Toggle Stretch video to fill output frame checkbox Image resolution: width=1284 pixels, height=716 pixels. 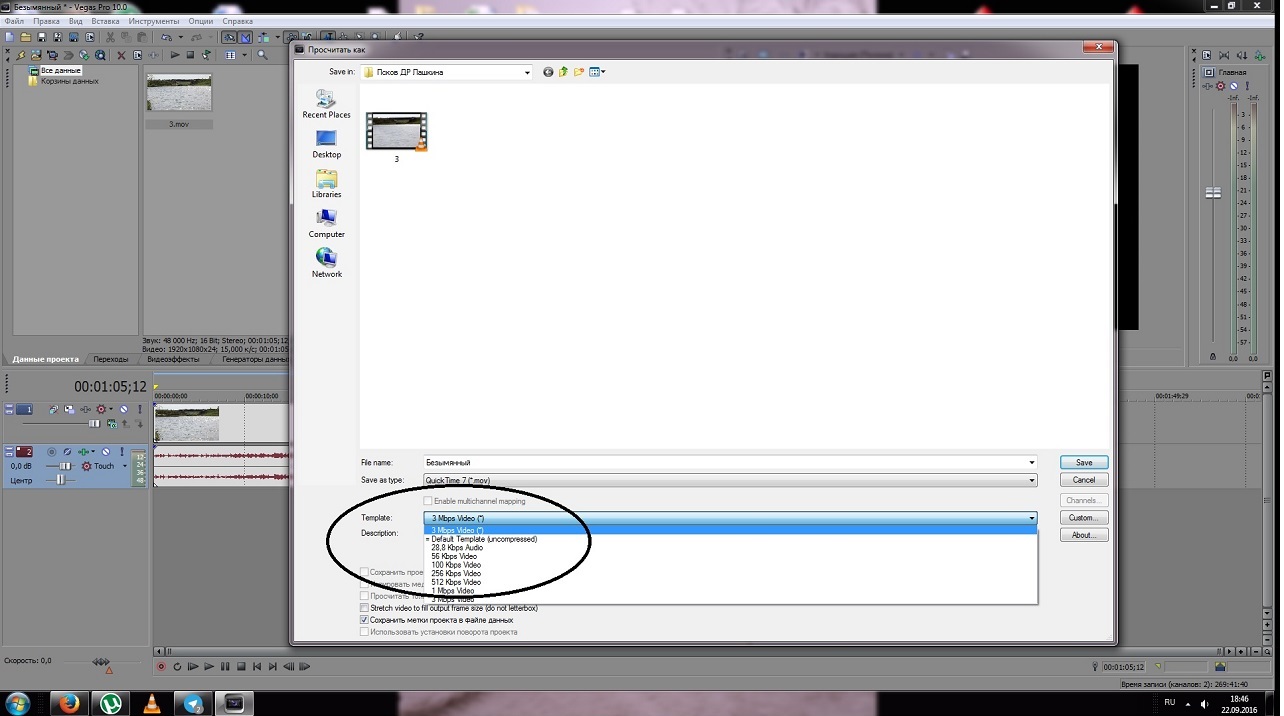364,608
